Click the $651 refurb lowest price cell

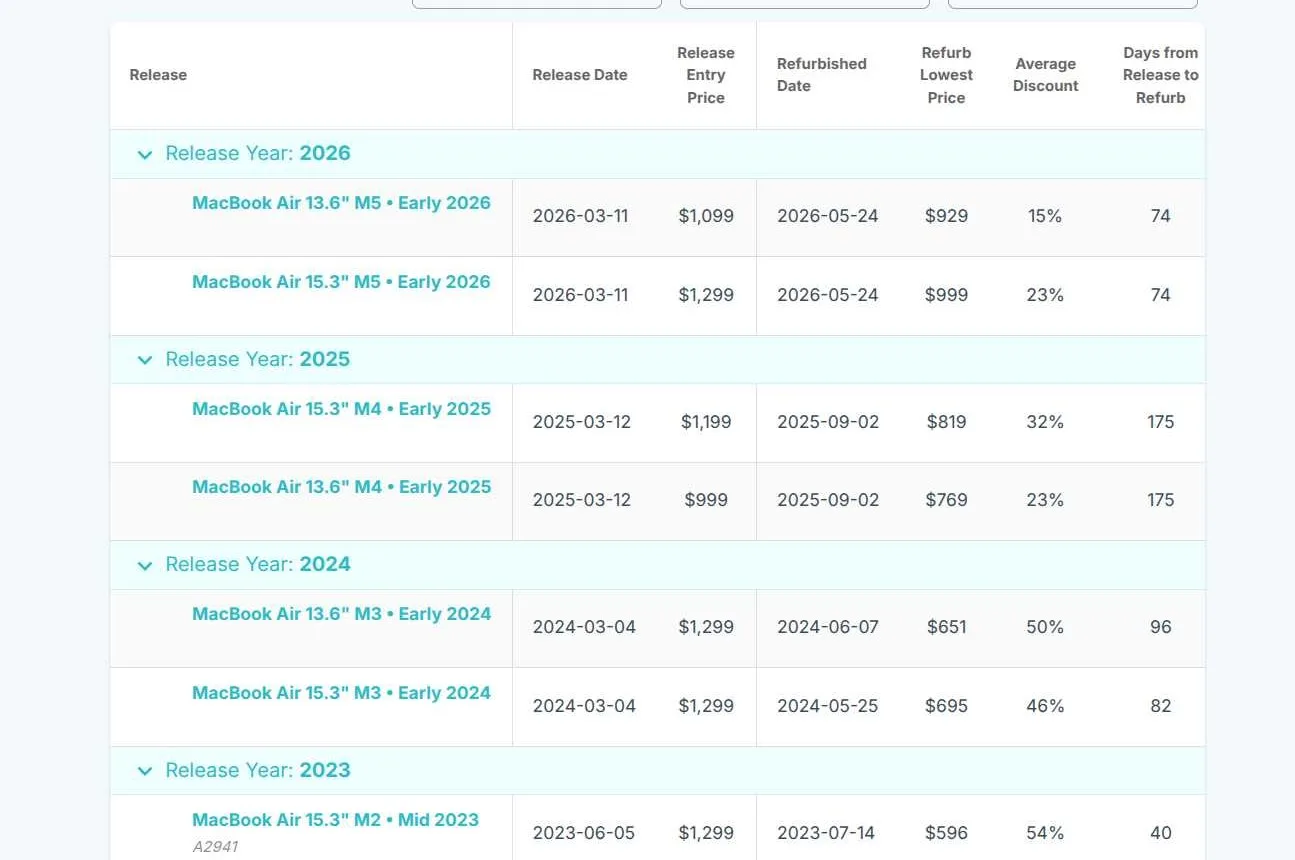946,627
